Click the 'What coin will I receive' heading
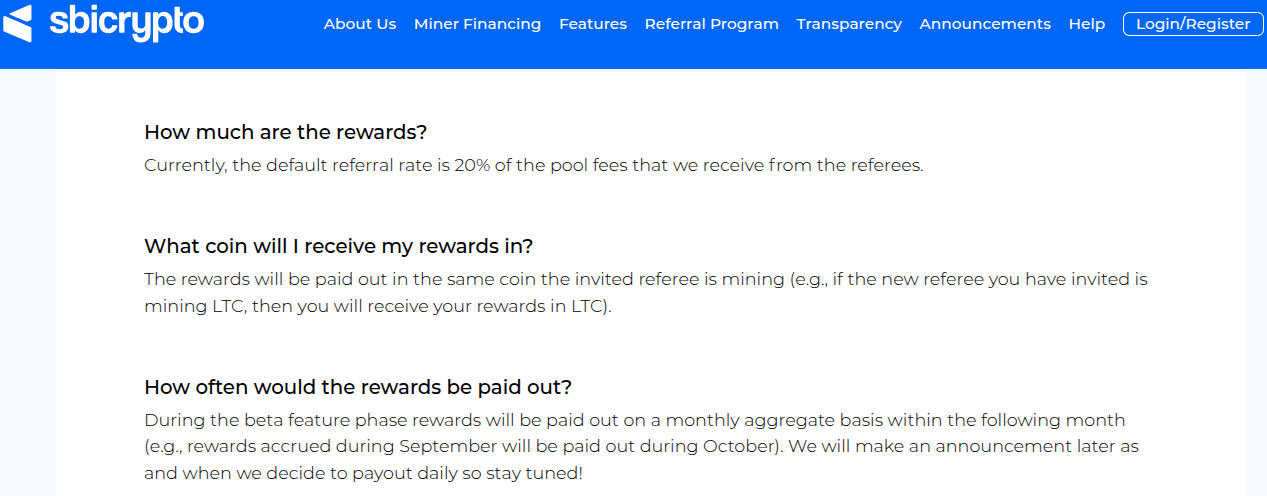 339,246
